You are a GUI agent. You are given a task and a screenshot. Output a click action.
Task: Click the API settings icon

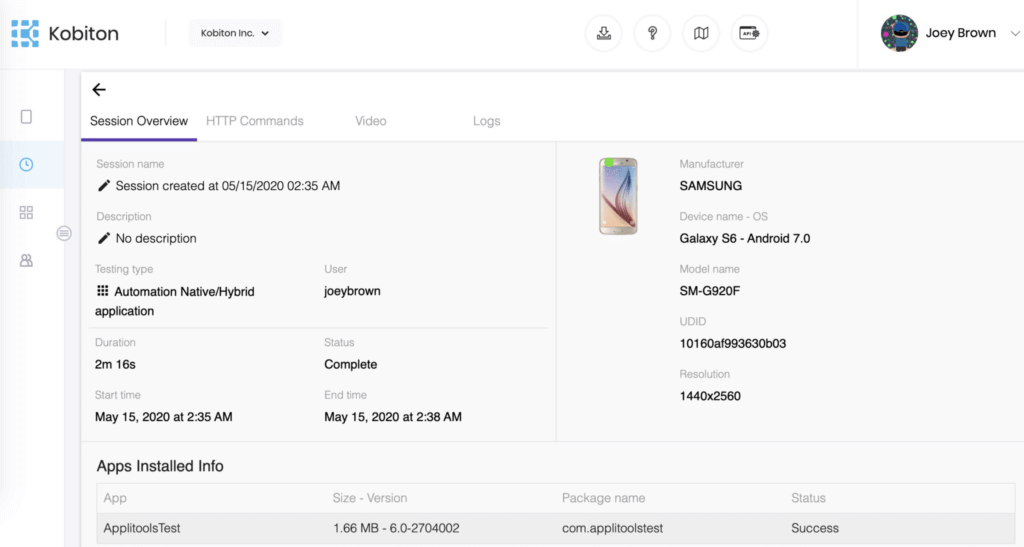tap(749, 33)
